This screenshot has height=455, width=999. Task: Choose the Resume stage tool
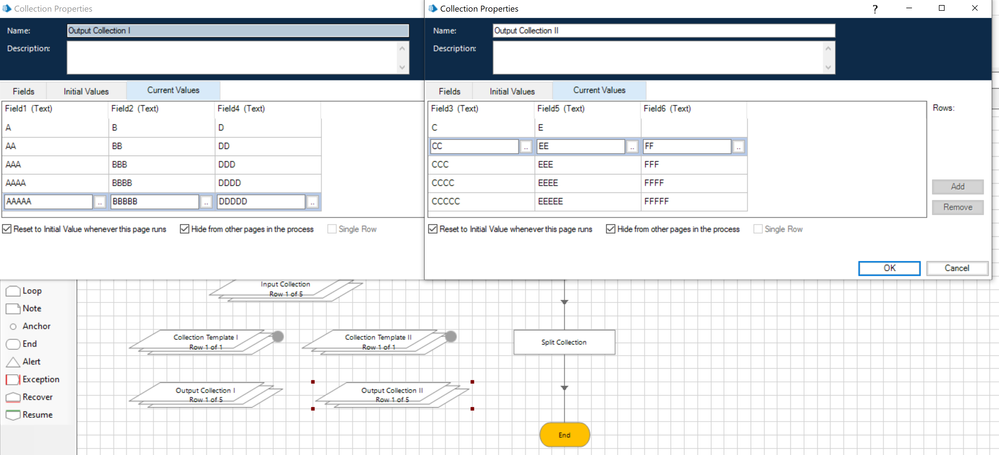point(12,415)
